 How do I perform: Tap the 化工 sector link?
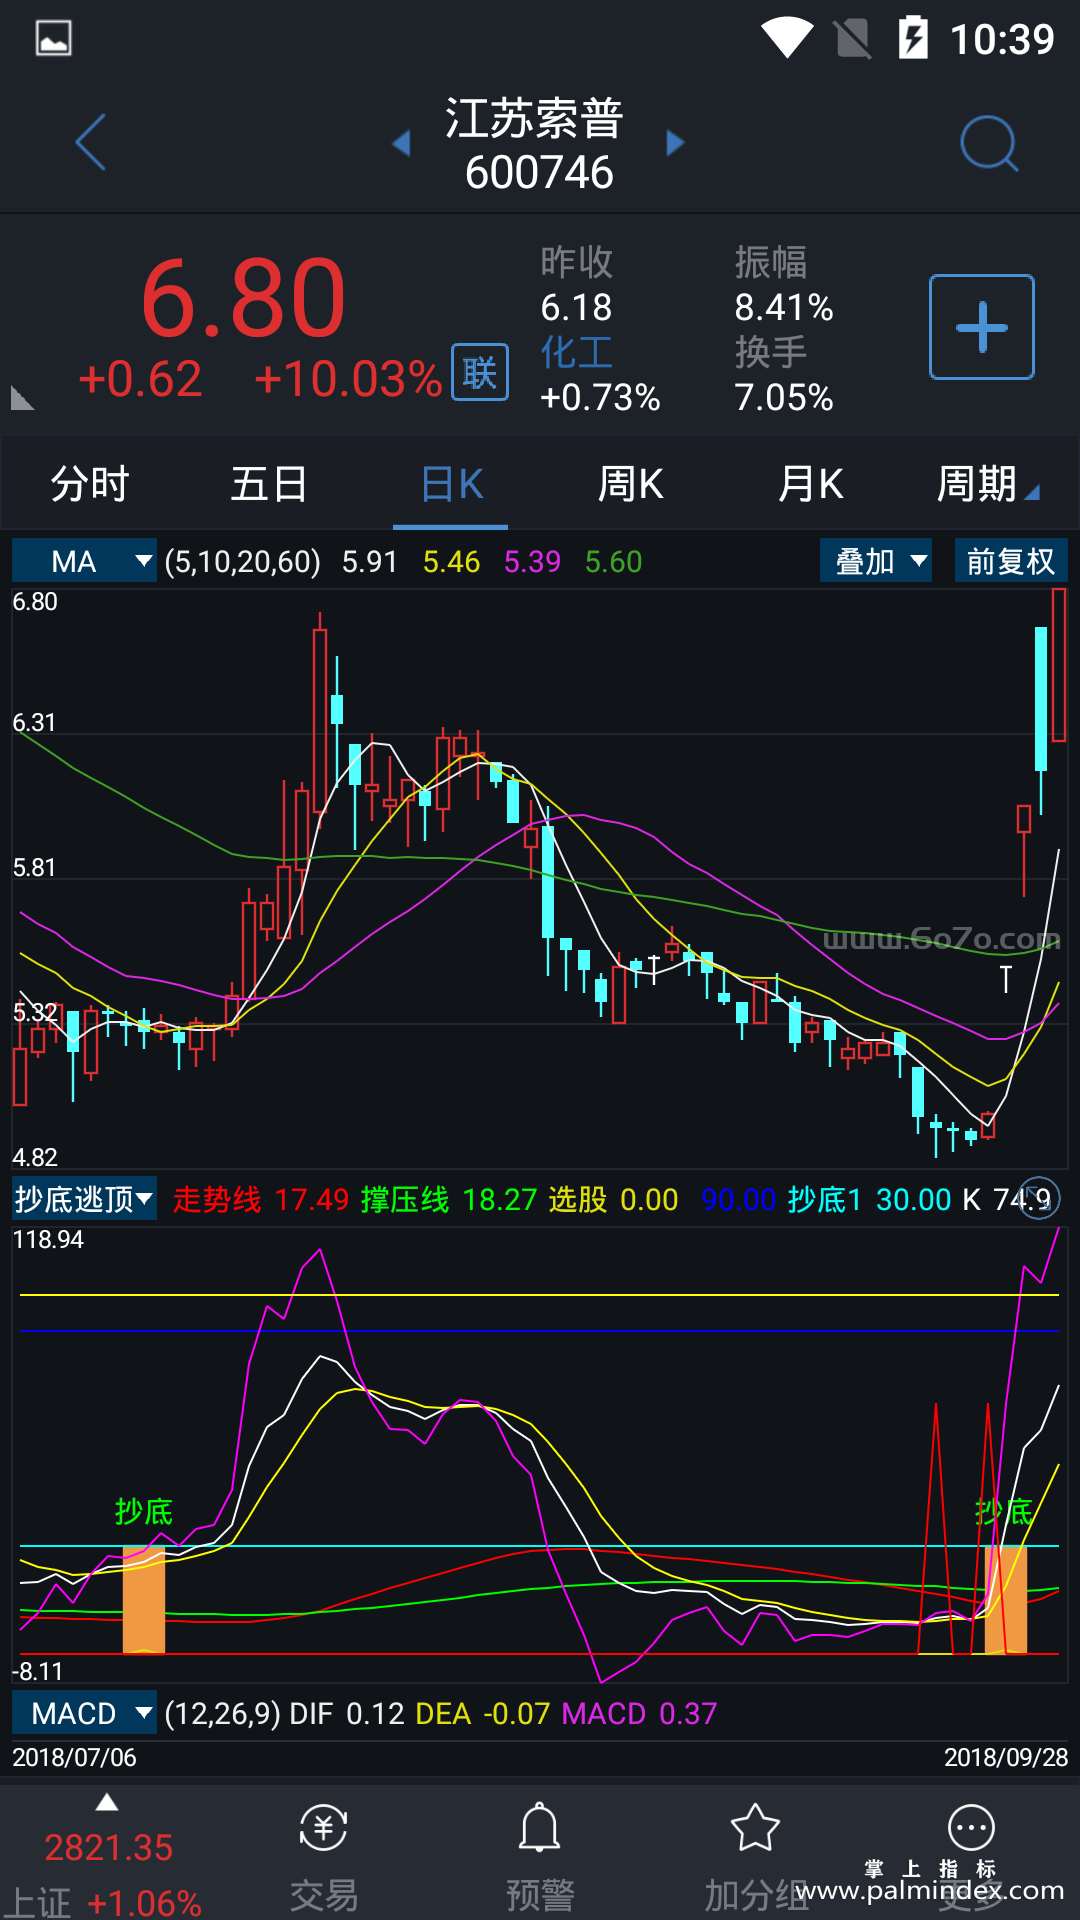tap(576, 352)
